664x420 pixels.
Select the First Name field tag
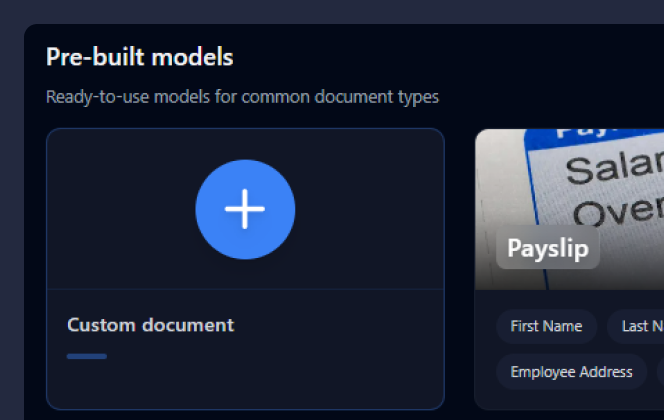point(546,326)
